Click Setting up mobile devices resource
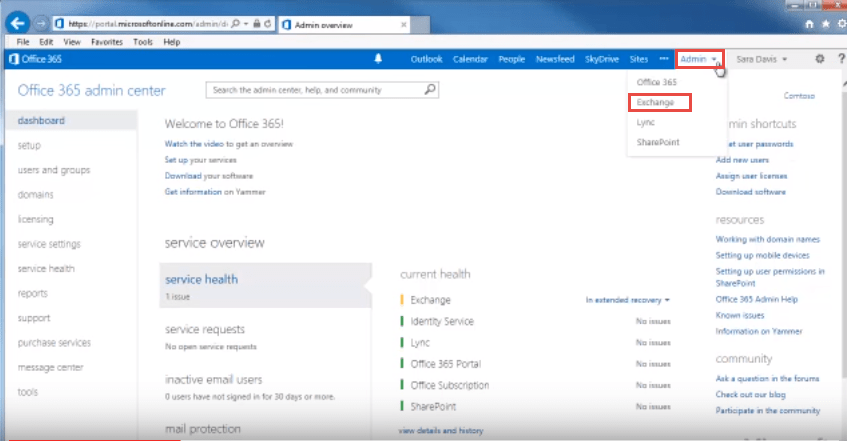Image resolution: width=847 pixels, height=441 pixels. pos(762,255)
